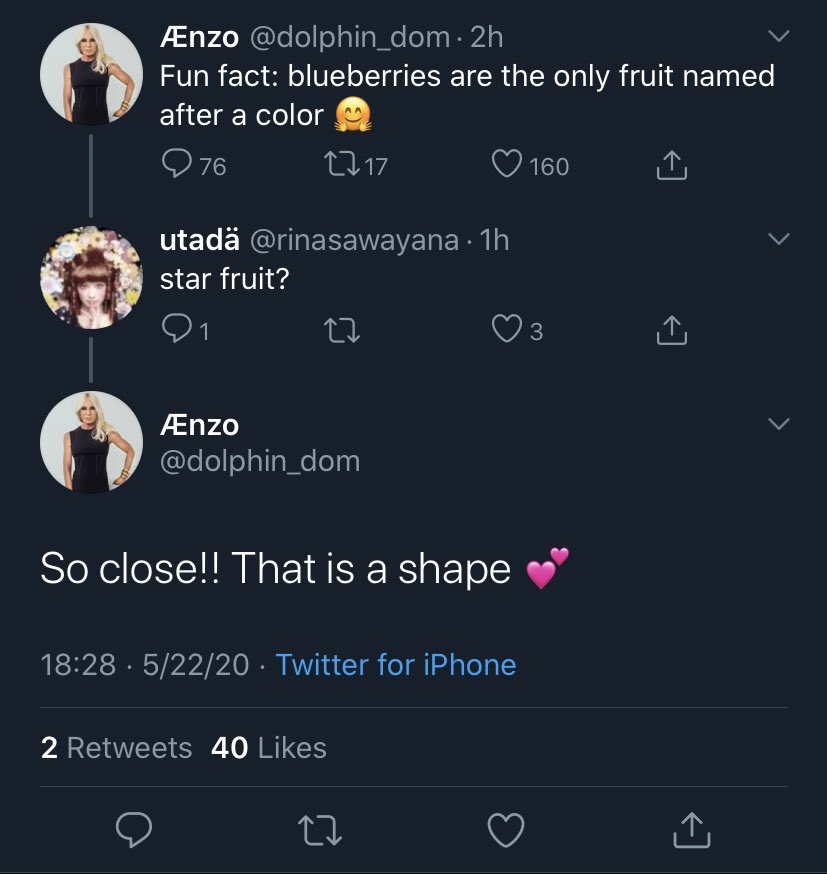Open @rinasawayana profile handle

[x=354, y=240]
